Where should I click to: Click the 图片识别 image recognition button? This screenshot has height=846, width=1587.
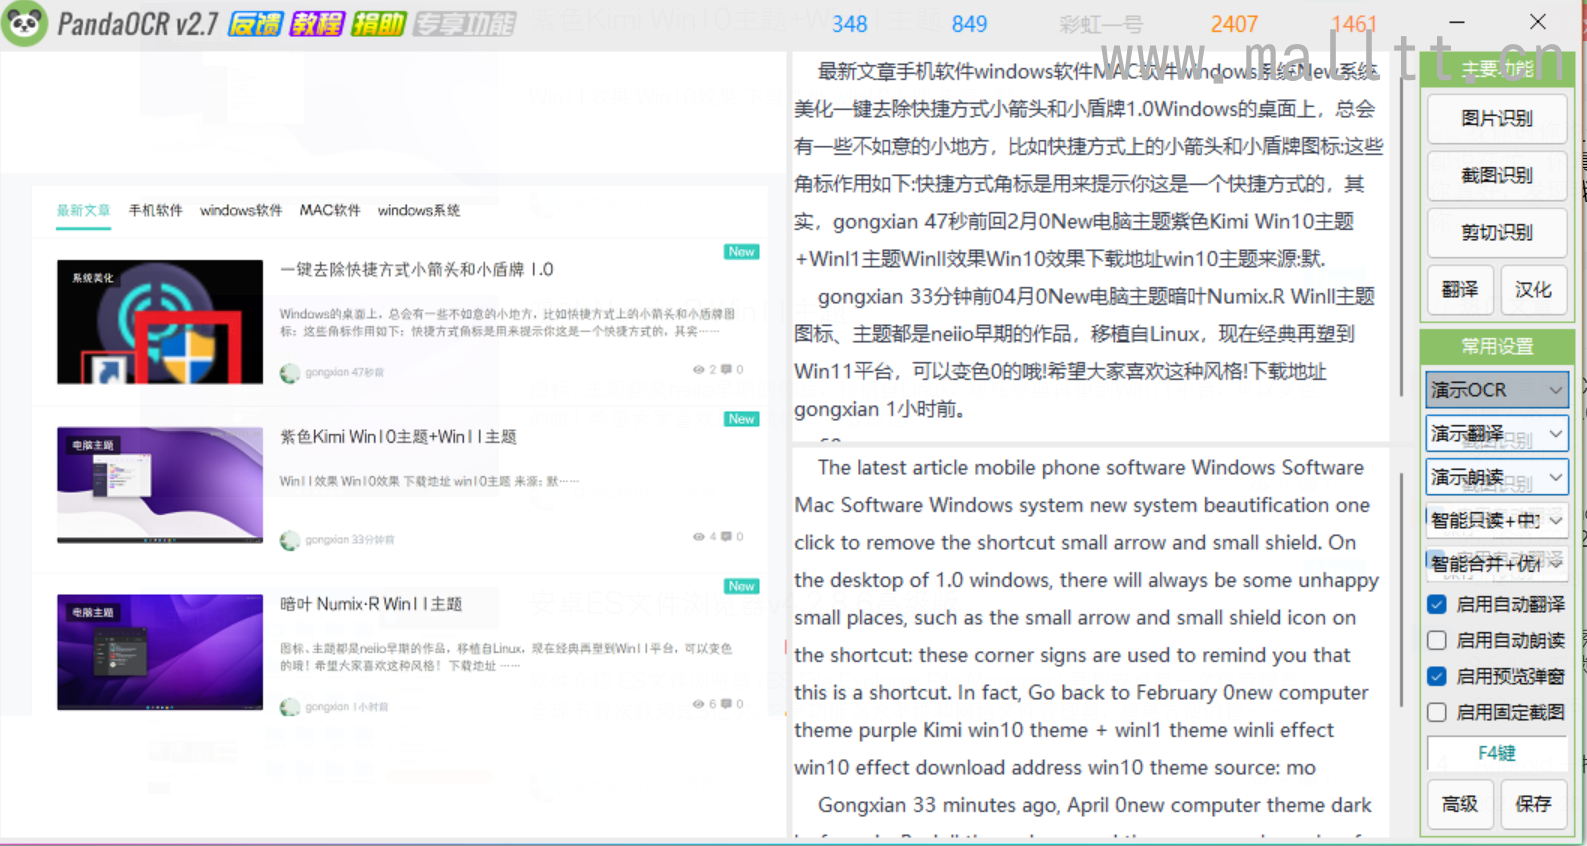pyautogui.click(x=1496, y=118)
